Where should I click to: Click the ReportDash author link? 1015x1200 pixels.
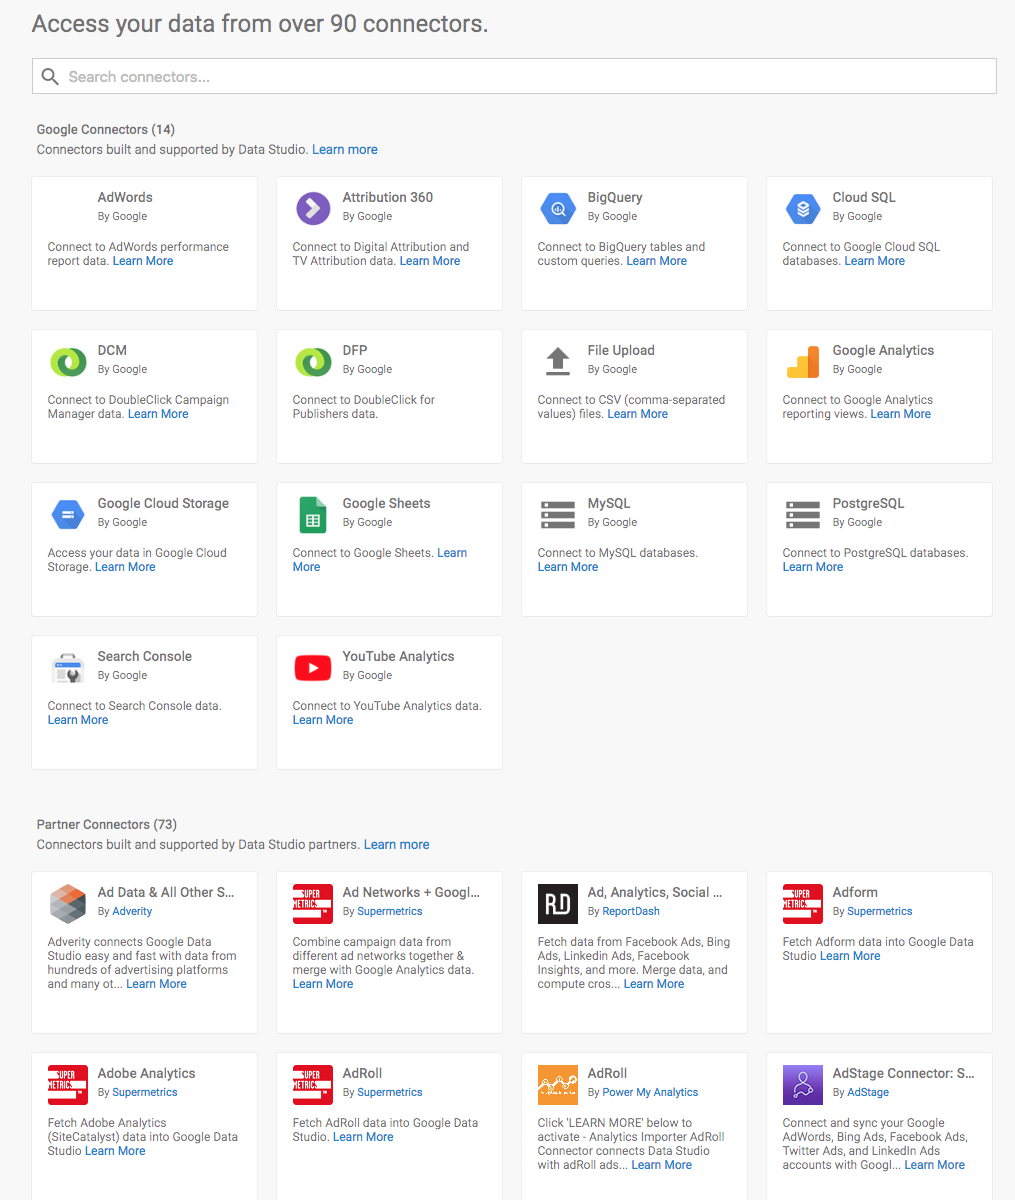(x=631, y=911)
